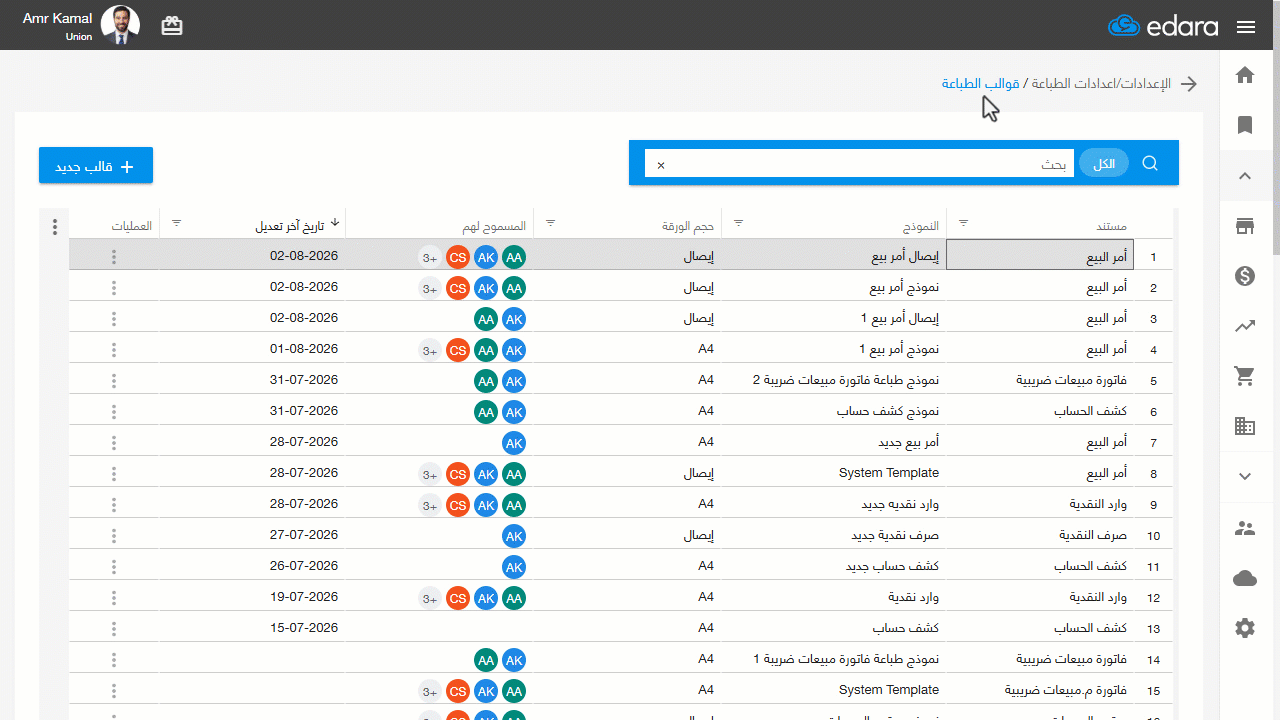Select the الكل chip in search bar
Image resolution: width=1280 pixels, height=720 pixels.
pyautogui.click(x=1104, y=164)
